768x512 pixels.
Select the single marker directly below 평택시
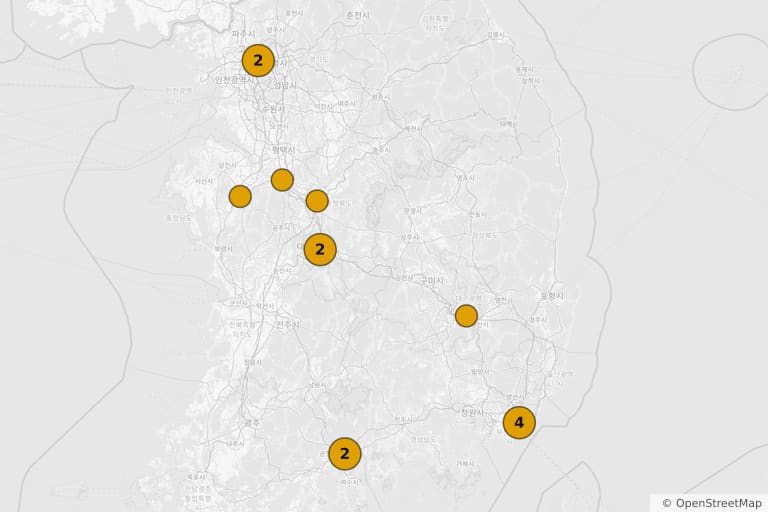[x=282, y=180]
